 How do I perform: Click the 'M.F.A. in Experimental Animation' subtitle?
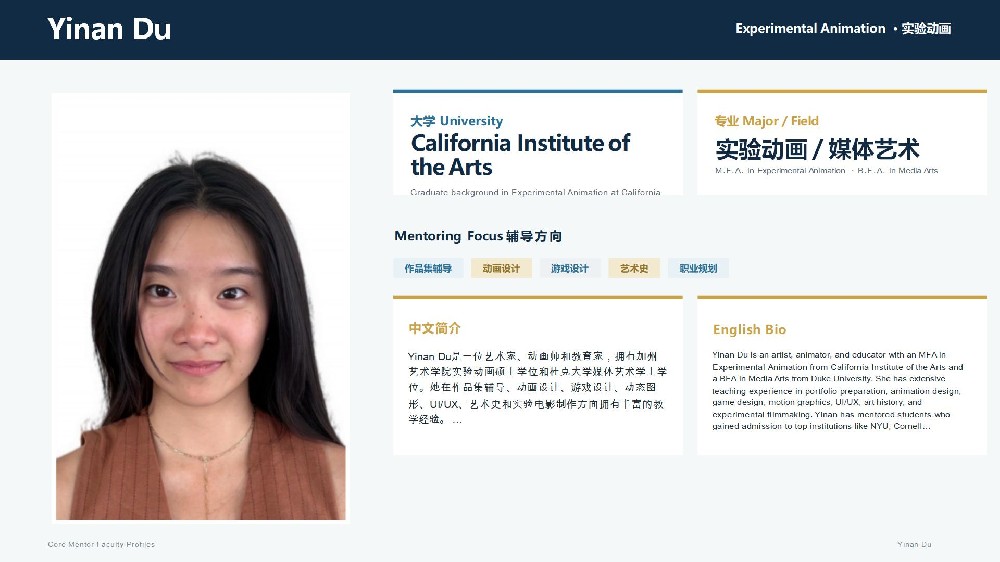[x=780, y=170]
